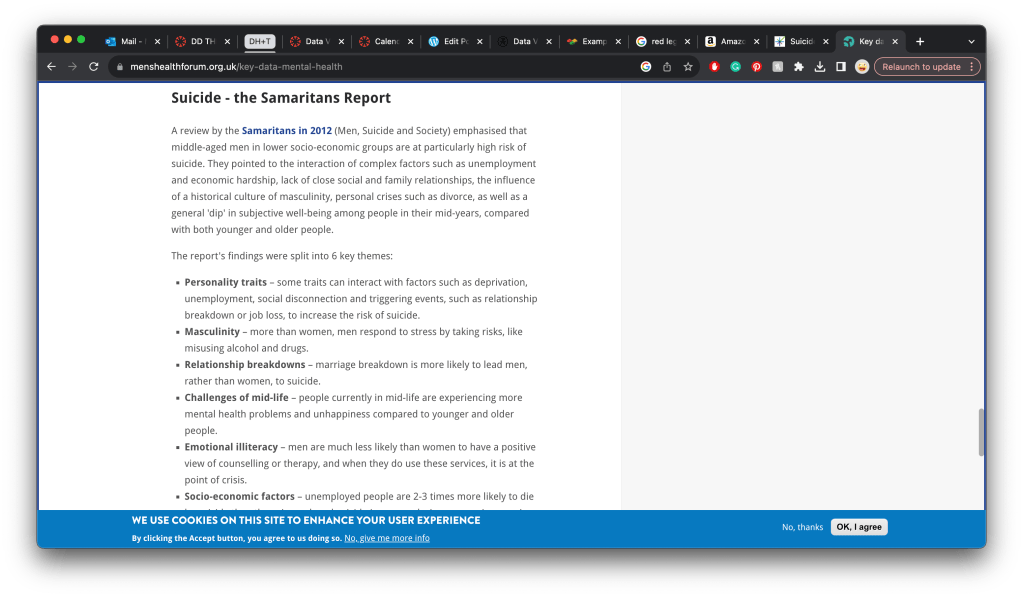Show downloads from the toolbar
1023x597 pixels.
click(819, 67)
